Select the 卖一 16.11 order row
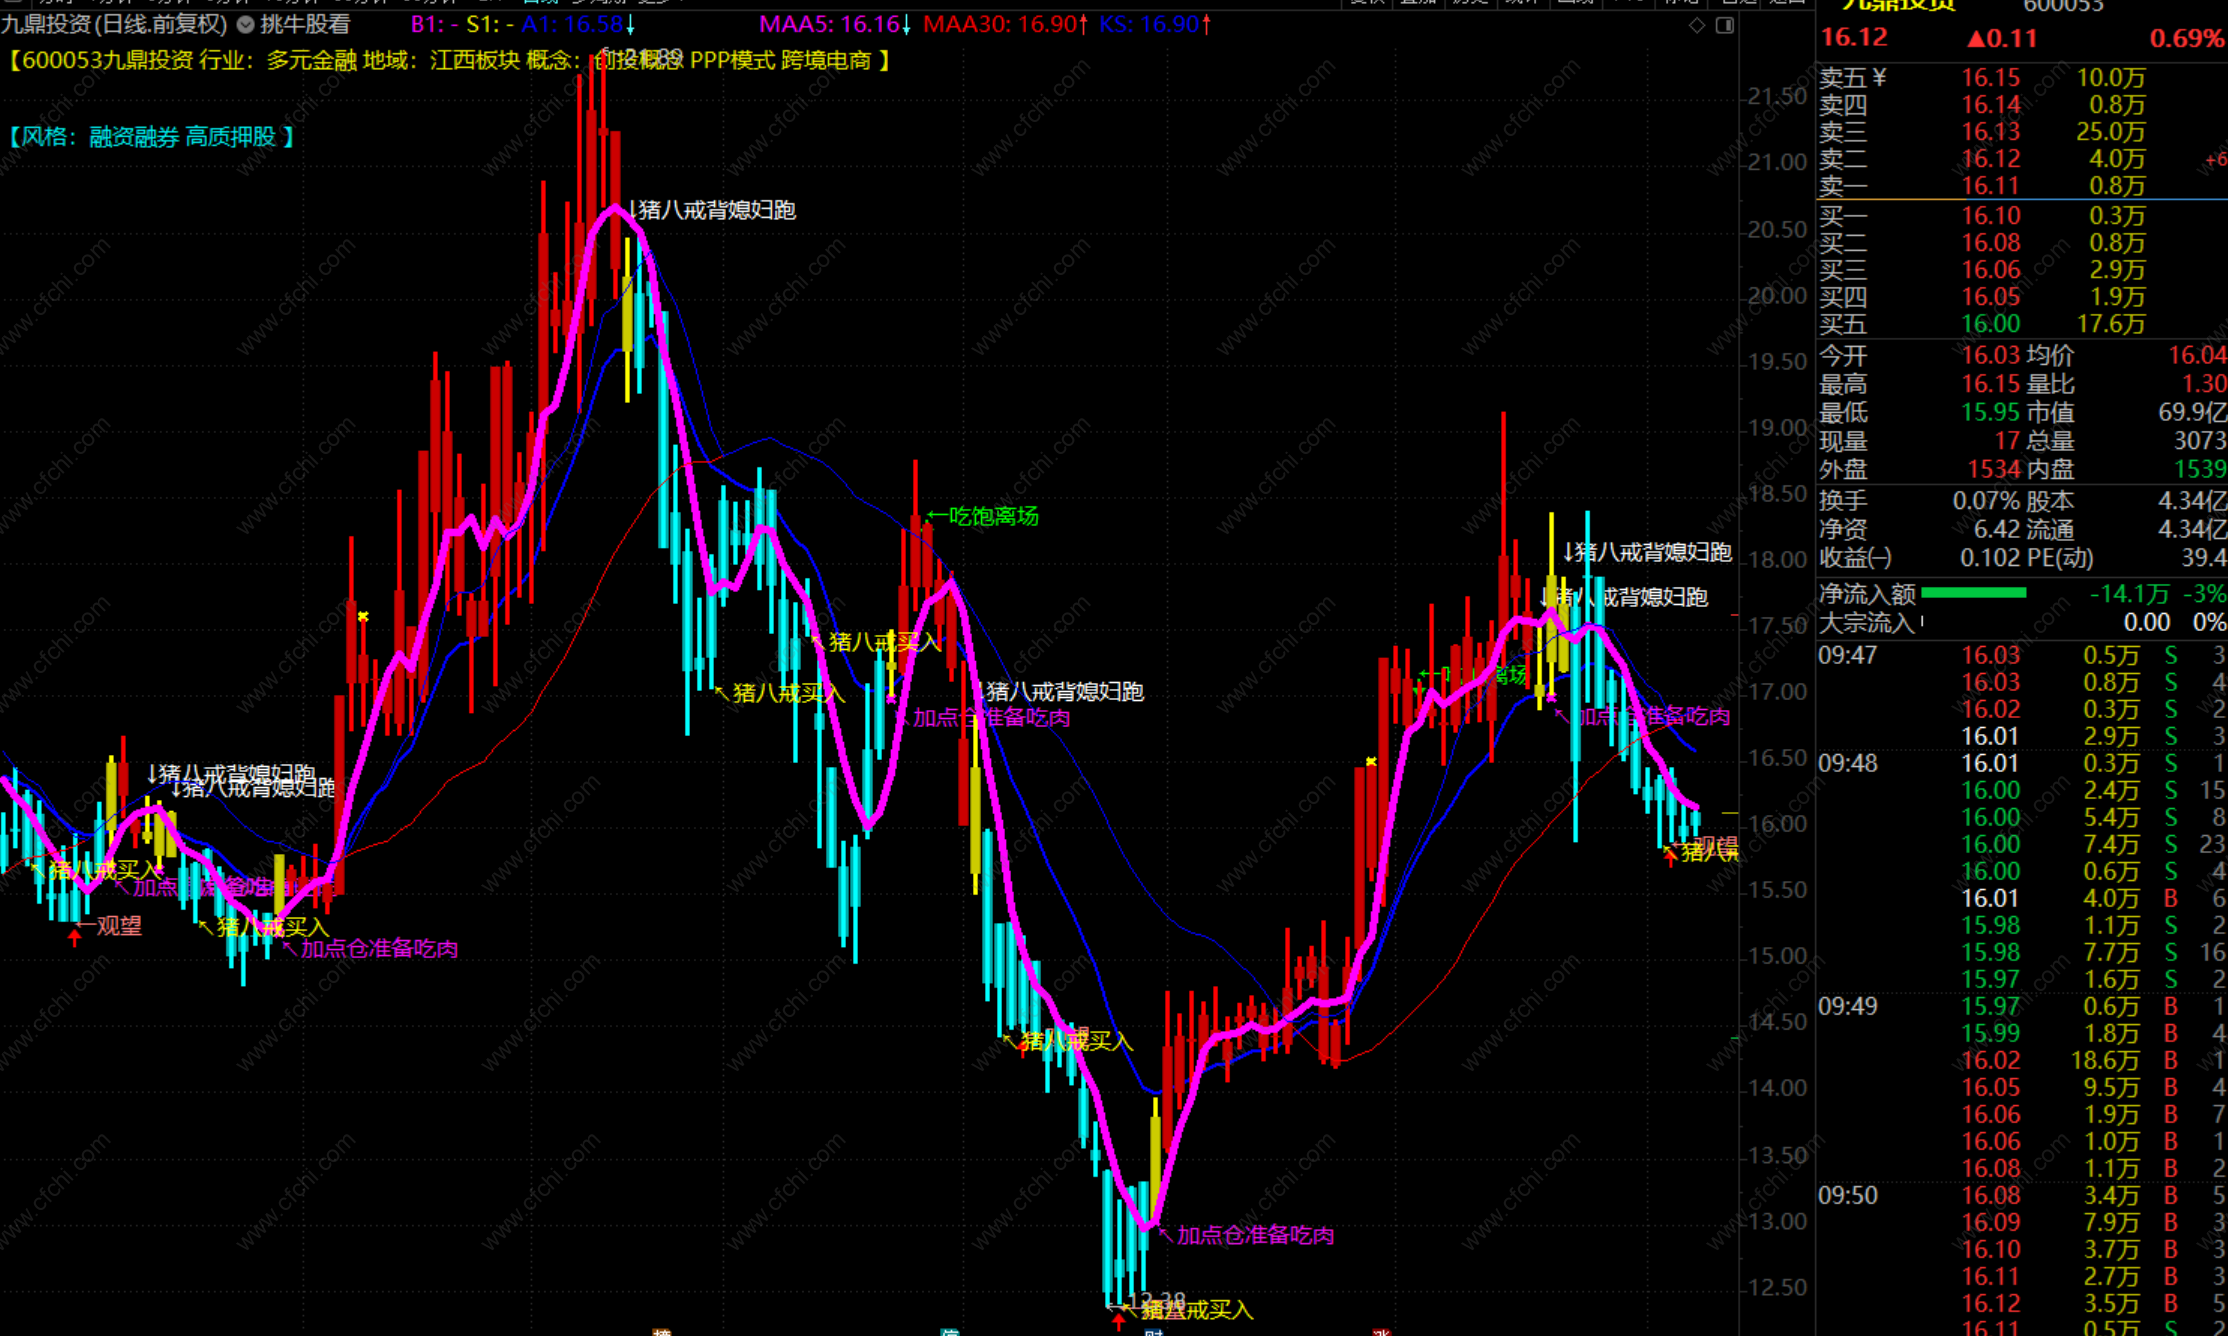The width and height of the screenshot is (2228, 1336). tap(1990, 186)
